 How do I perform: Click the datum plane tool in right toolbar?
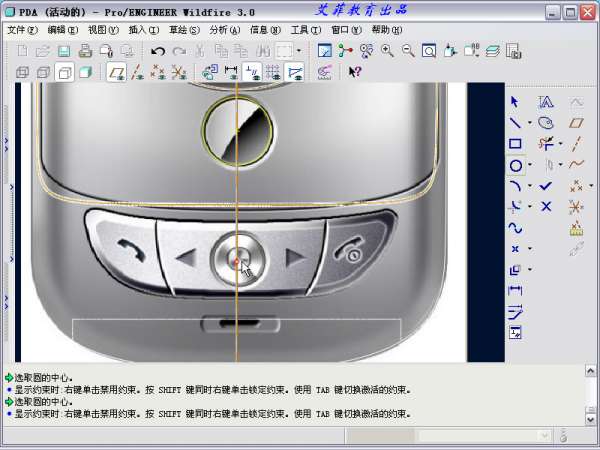576,123
